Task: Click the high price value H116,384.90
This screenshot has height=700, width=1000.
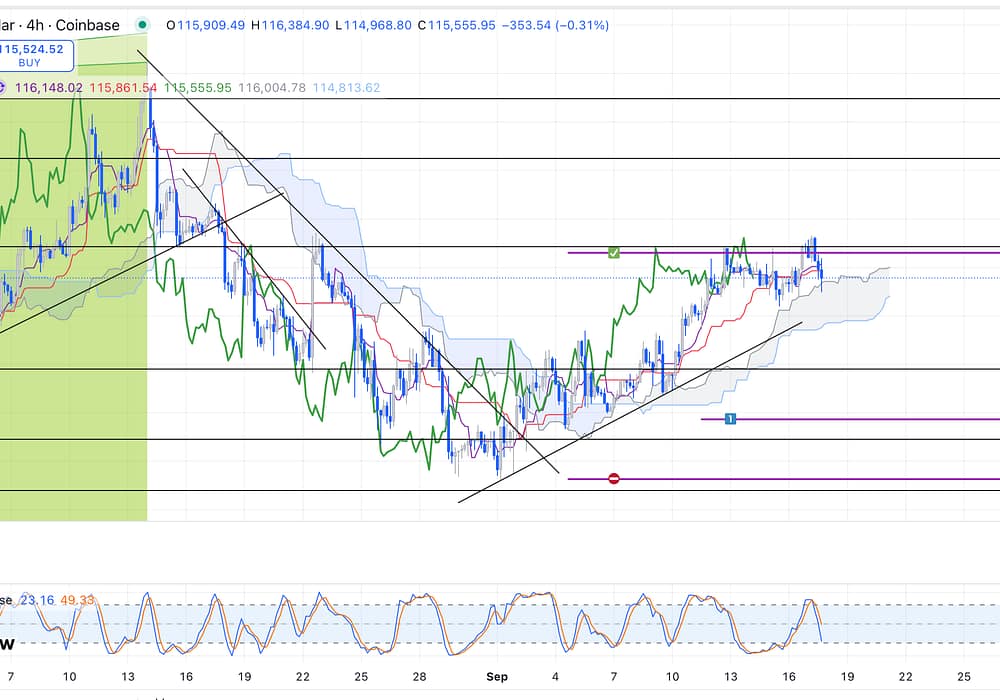Action: [x=294, y=25]
